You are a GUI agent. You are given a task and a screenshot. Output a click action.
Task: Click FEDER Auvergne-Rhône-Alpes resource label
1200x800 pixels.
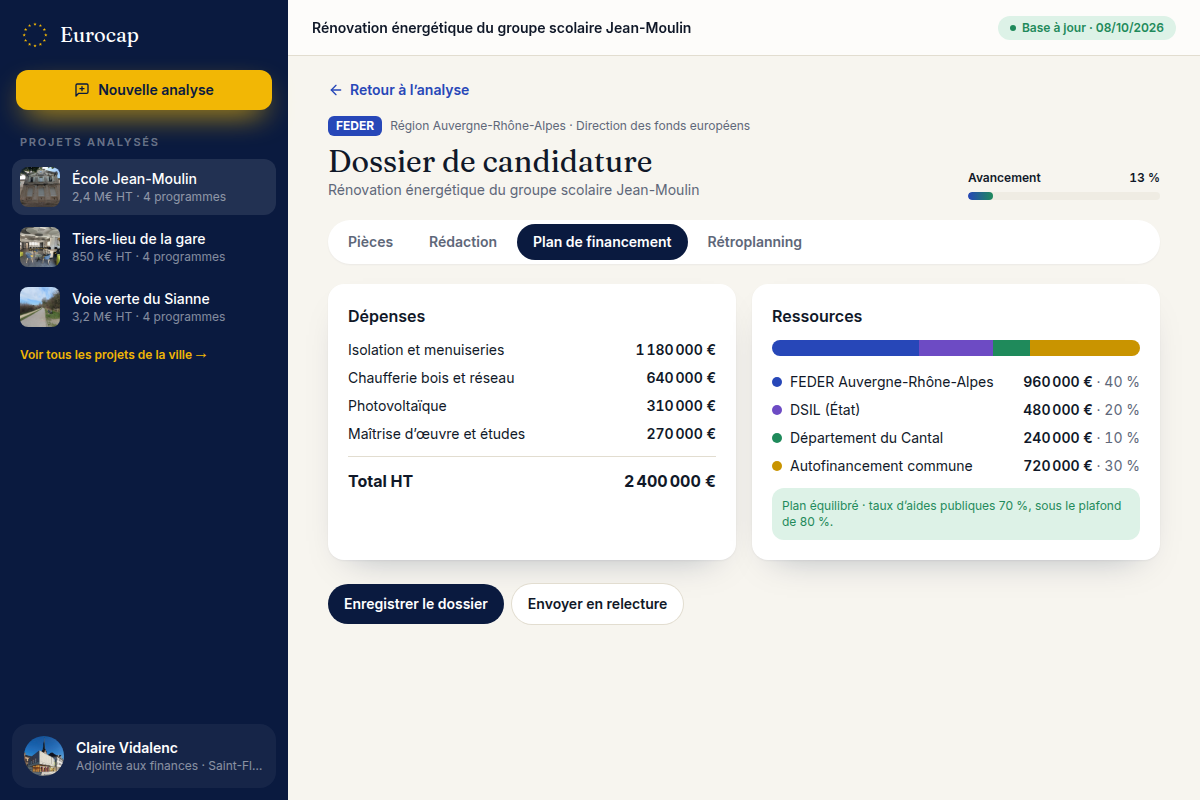[892, 382]
